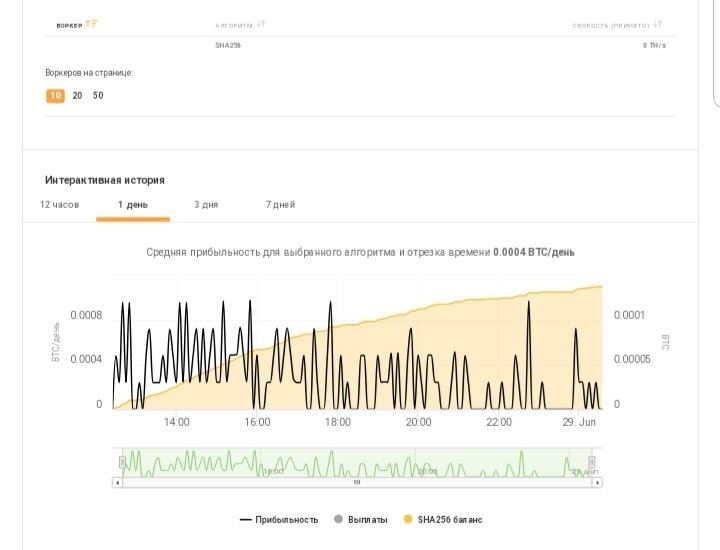
Task: Click the Алгоритм column sort arrows
Action: point(261,23)
